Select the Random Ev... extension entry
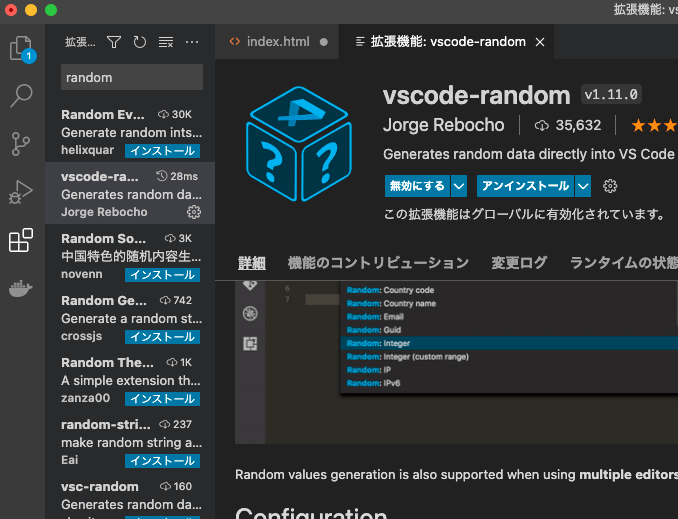 click(x=130, y=131)
